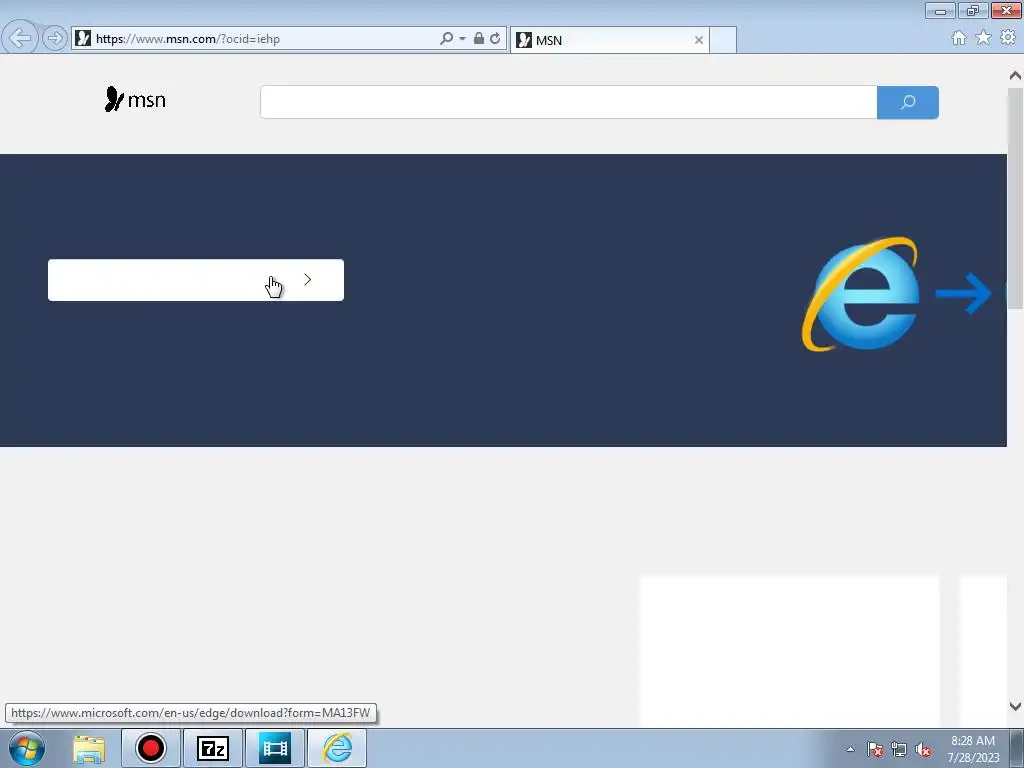Open Favorites star icon
The width and height of the screenshot is (1024, 768).
983,38
